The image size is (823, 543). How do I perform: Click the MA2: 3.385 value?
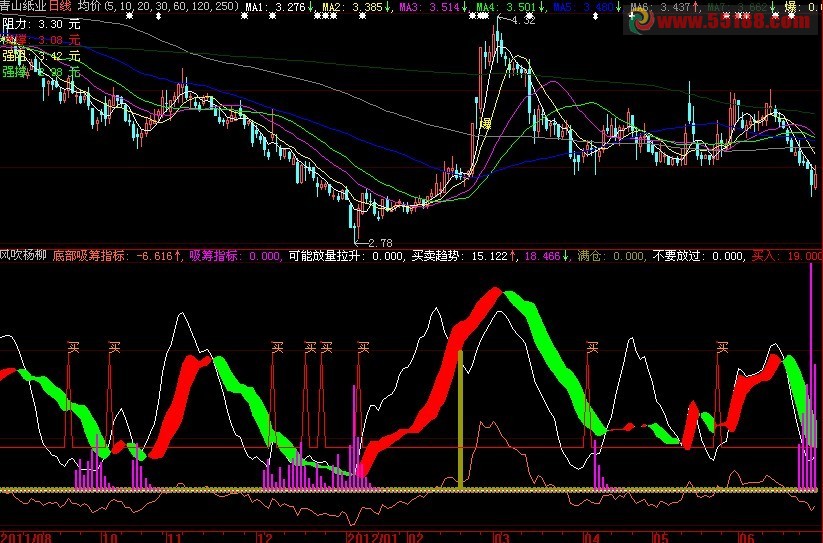[357, 7]
